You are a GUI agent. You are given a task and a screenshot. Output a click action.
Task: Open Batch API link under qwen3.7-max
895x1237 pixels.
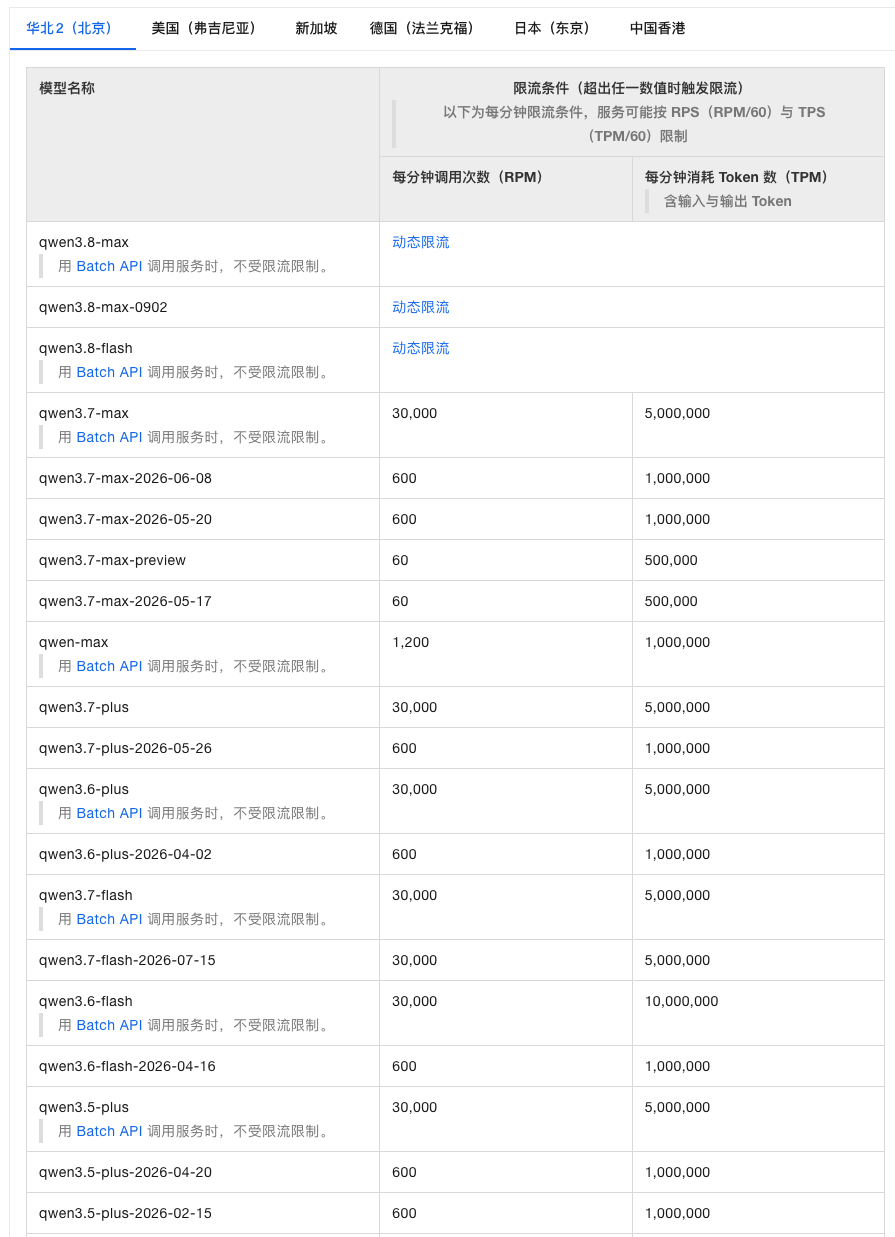point(110,437)
